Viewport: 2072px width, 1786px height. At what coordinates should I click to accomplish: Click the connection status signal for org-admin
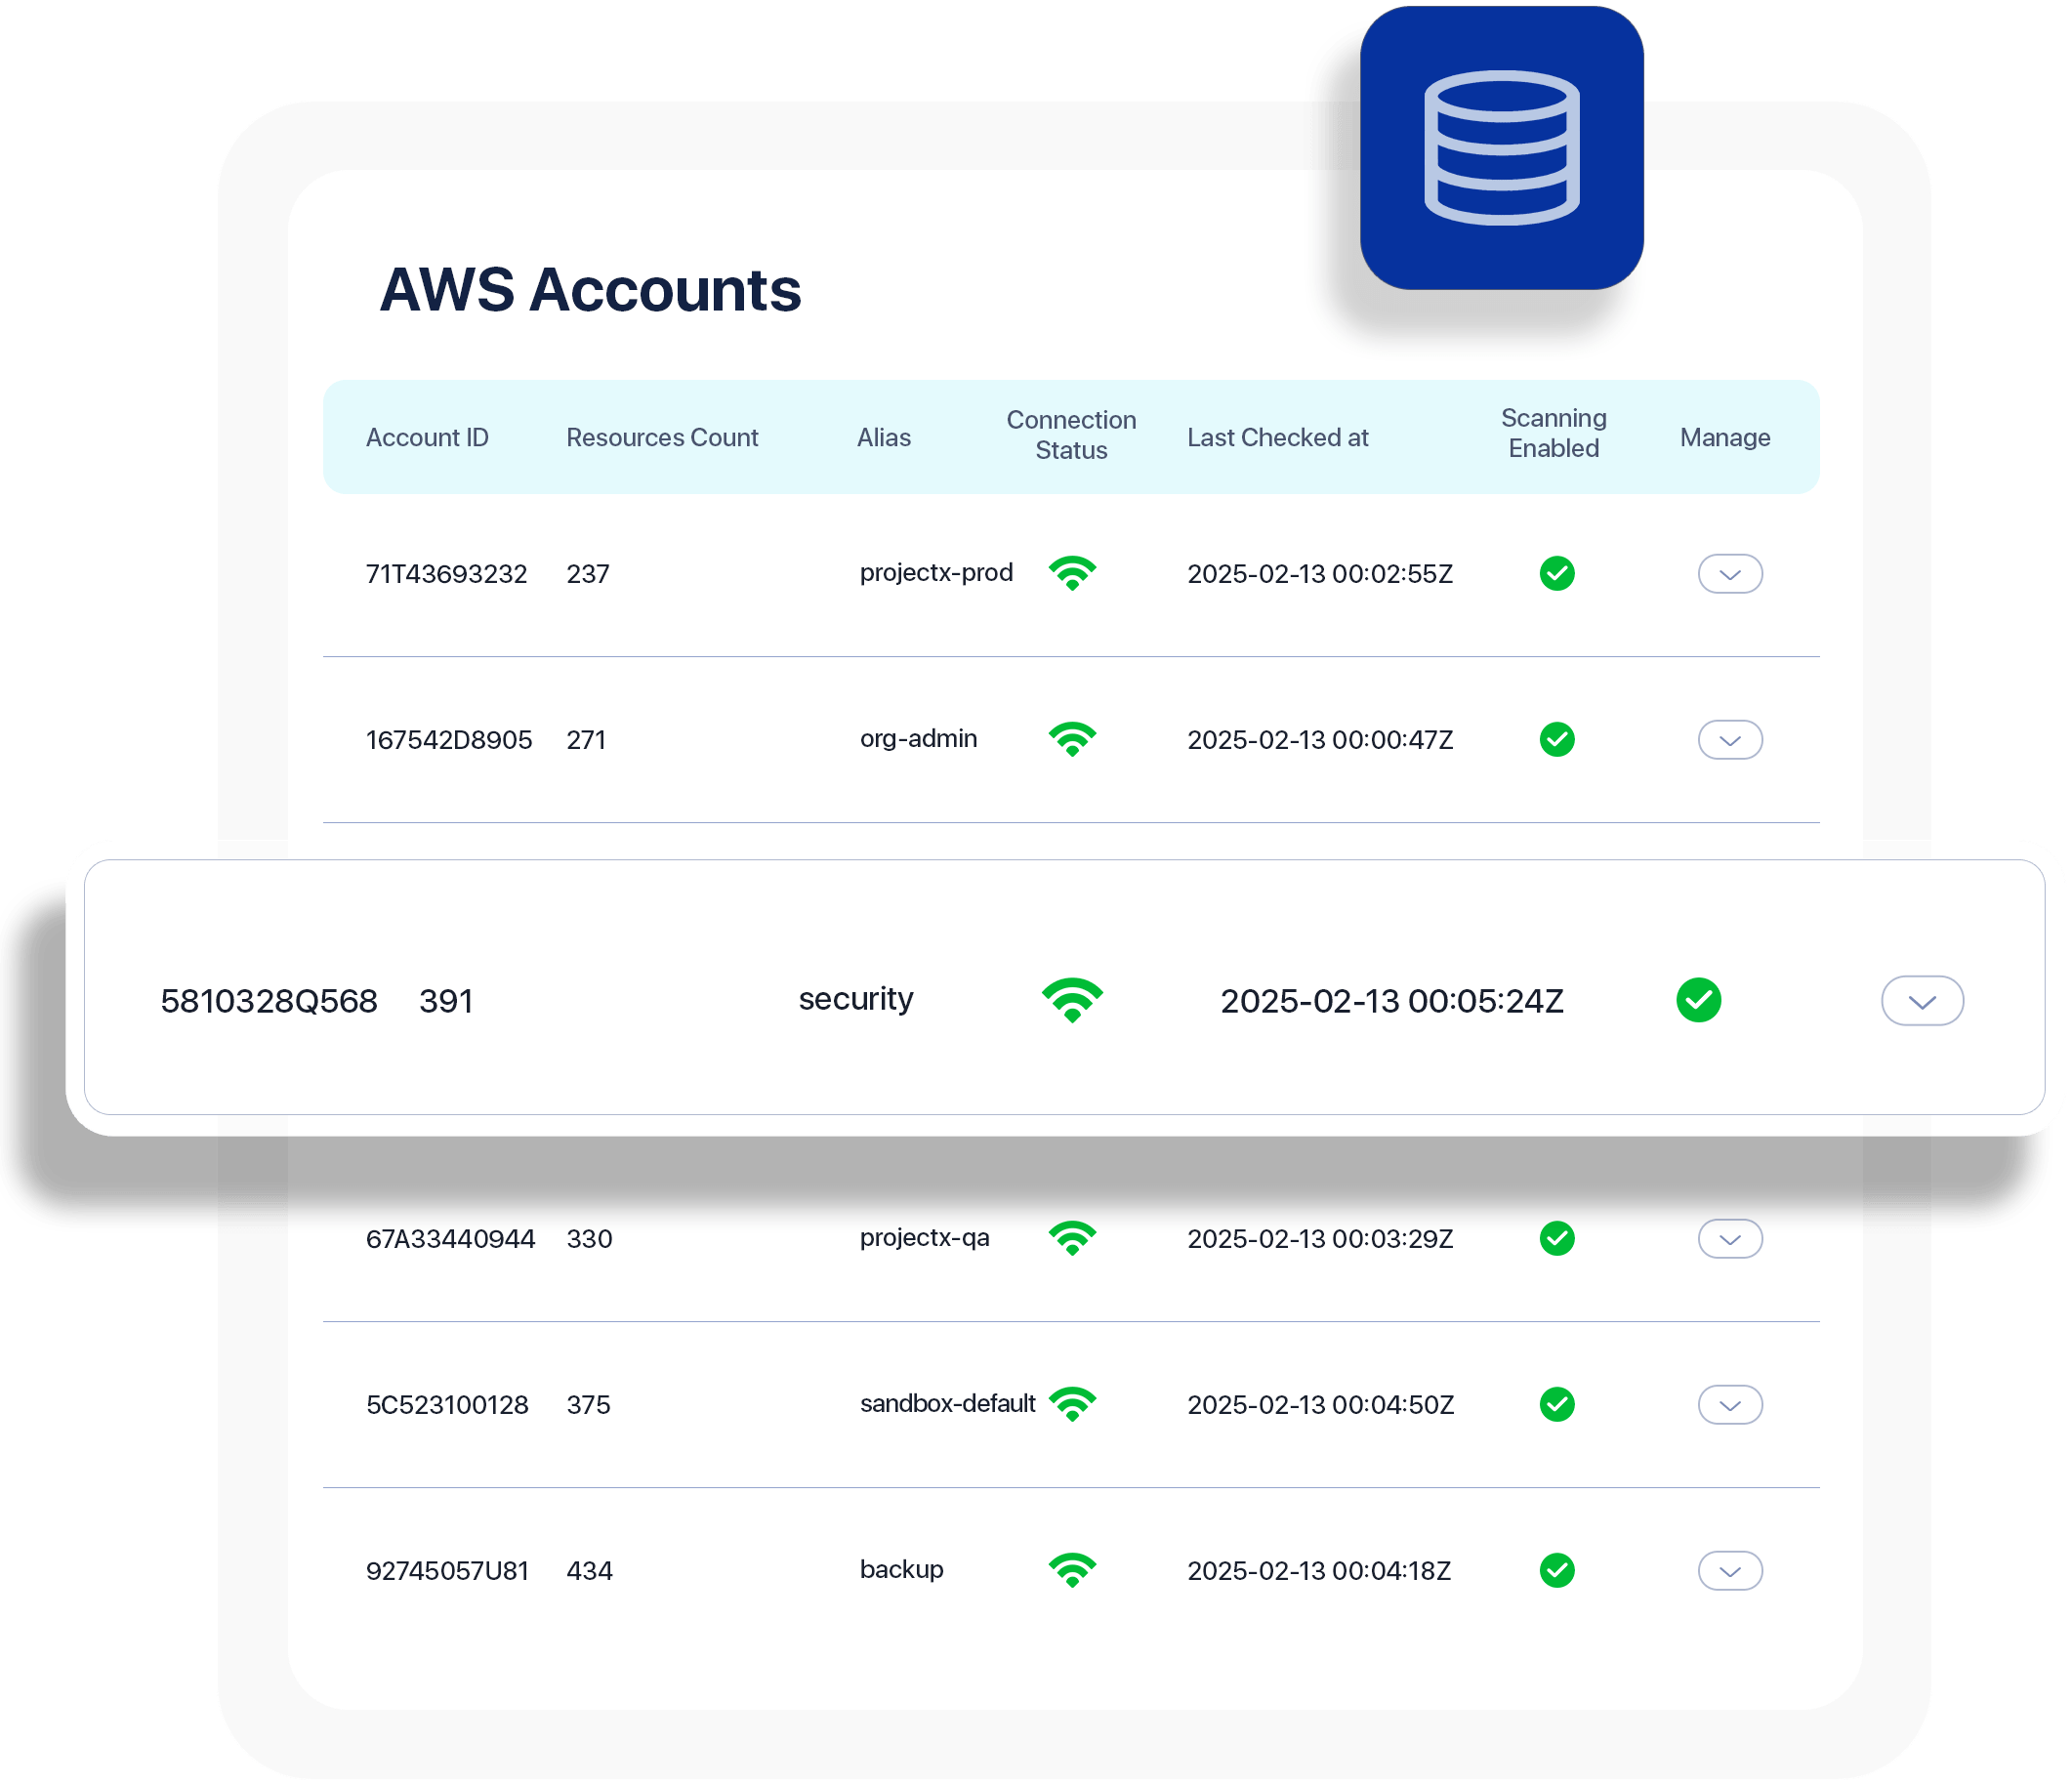click(x=1073, y=738)
